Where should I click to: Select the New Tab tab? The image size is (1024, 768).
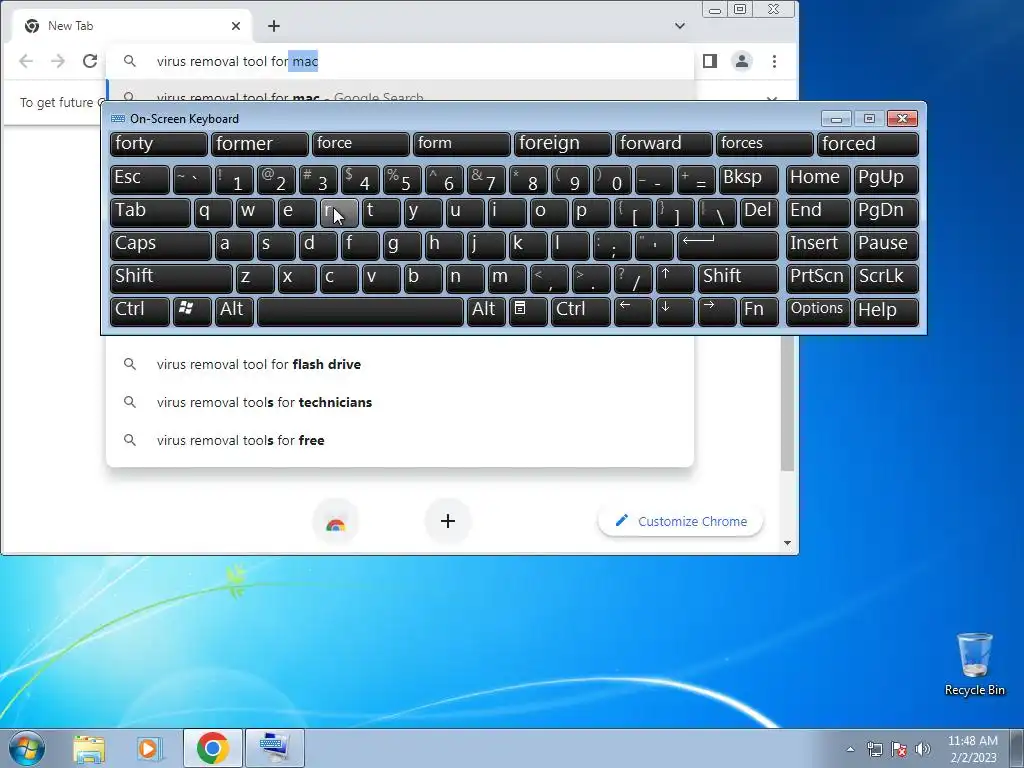point(134,26)
